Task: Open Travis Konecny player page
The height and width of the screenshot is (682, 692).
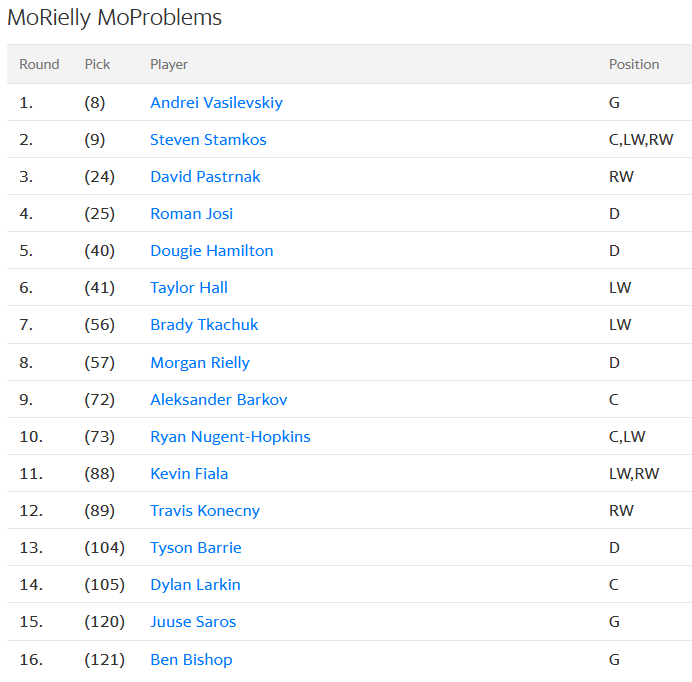Action: (x=205, y=511)
